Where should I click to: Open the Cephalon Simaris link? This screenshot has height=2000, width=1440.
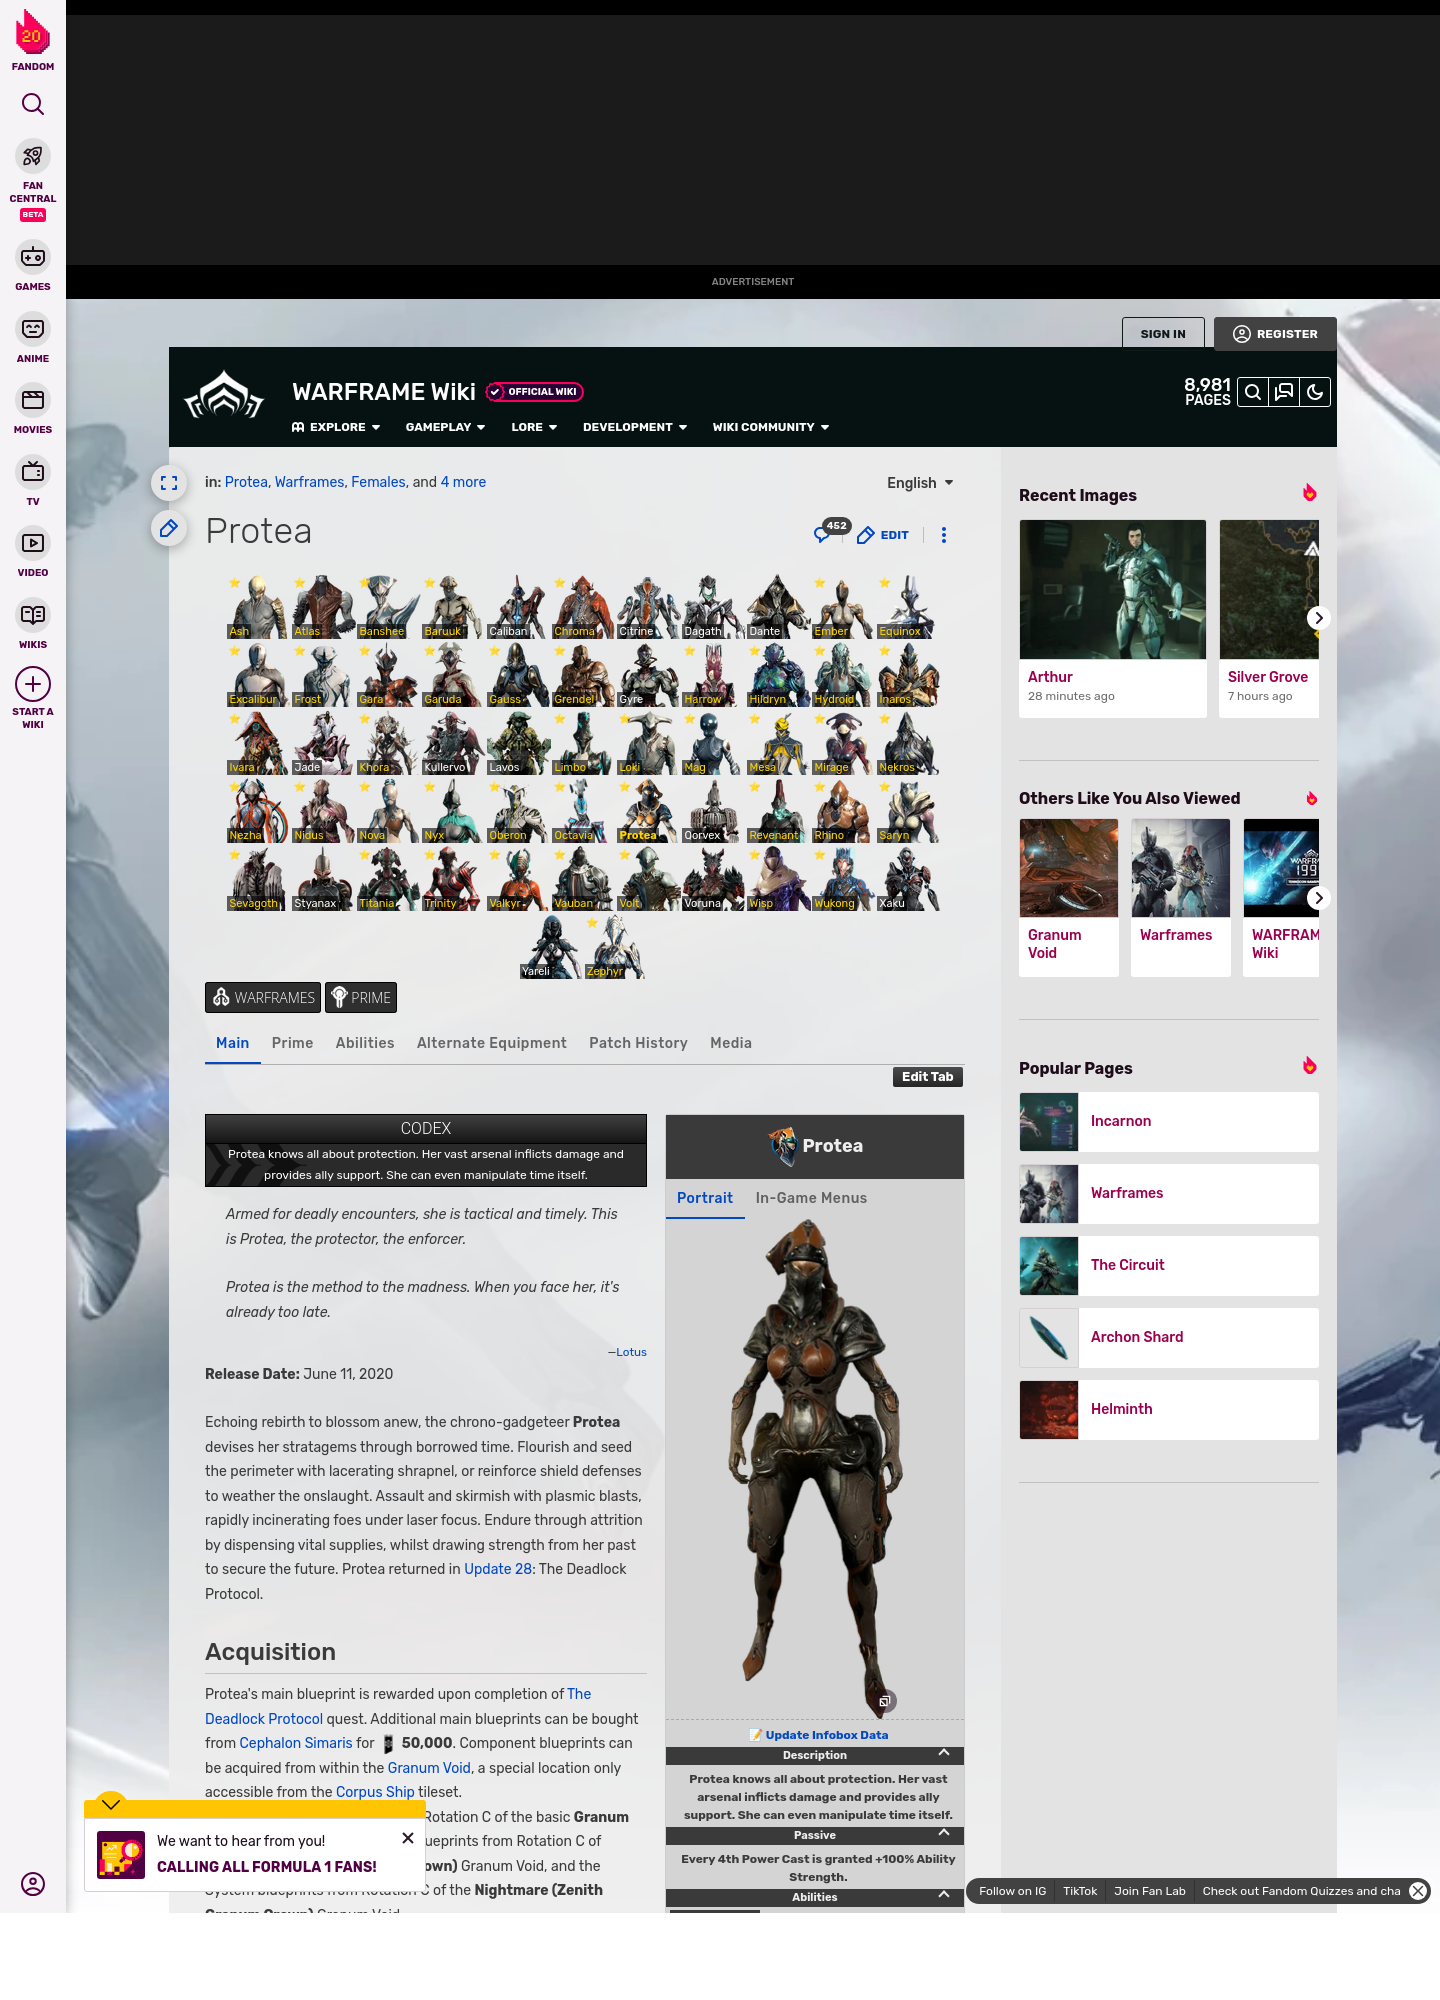click(296, 1743)
